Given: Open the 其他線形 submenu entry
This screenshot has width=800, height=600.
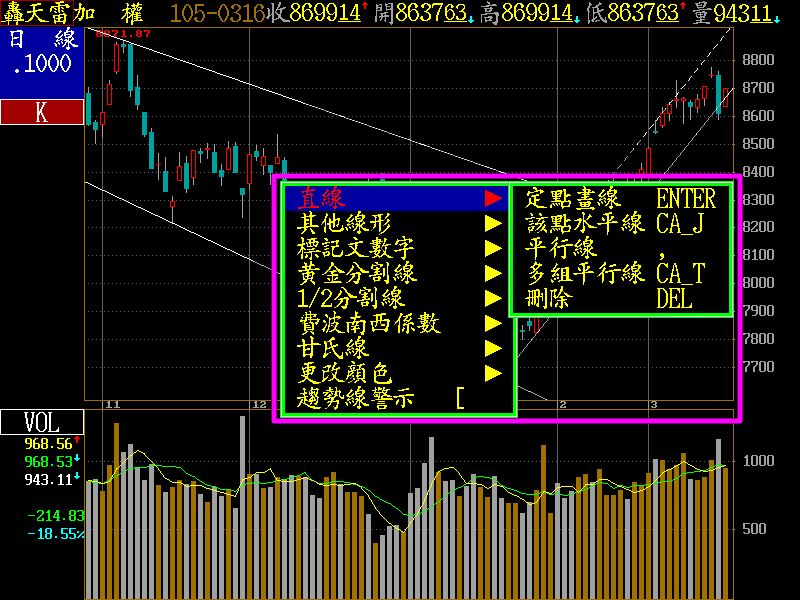Looking at the screenshot, I should [344, 223].
